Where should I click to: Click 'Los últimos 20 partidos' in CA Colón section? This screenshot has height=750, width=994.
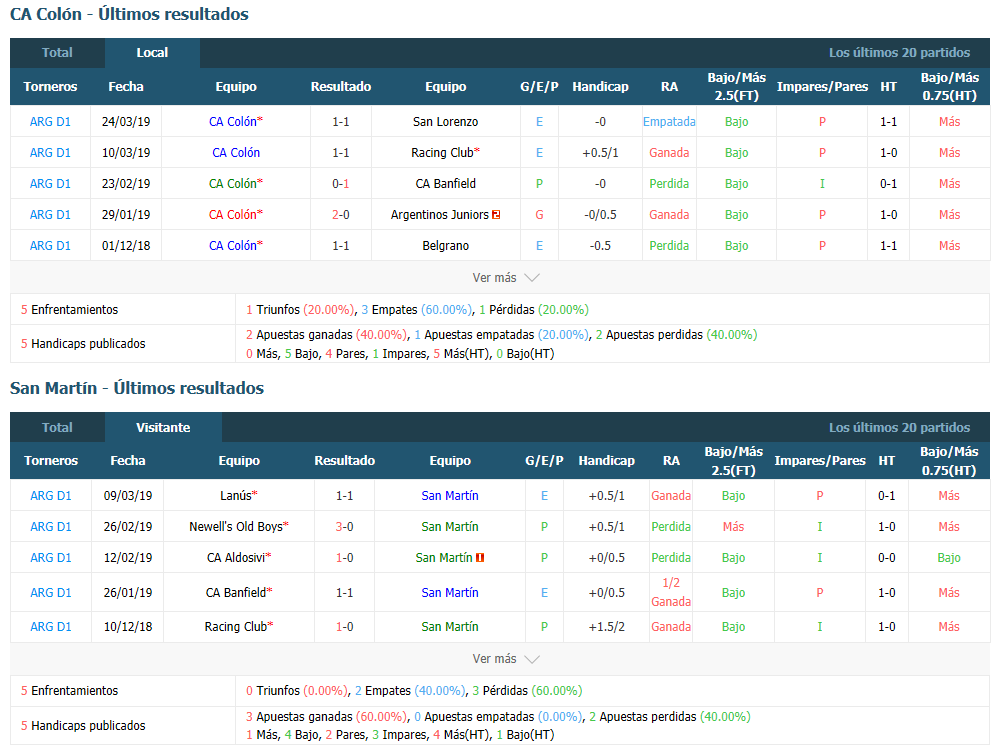tap(899, 53)
